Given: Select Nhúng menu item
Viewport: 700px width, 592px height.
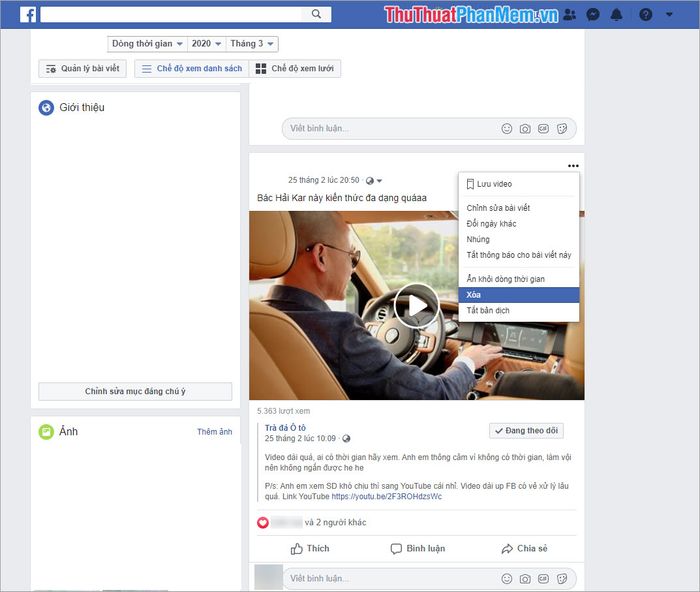Looking at the screenshot, I should point(519,239).
